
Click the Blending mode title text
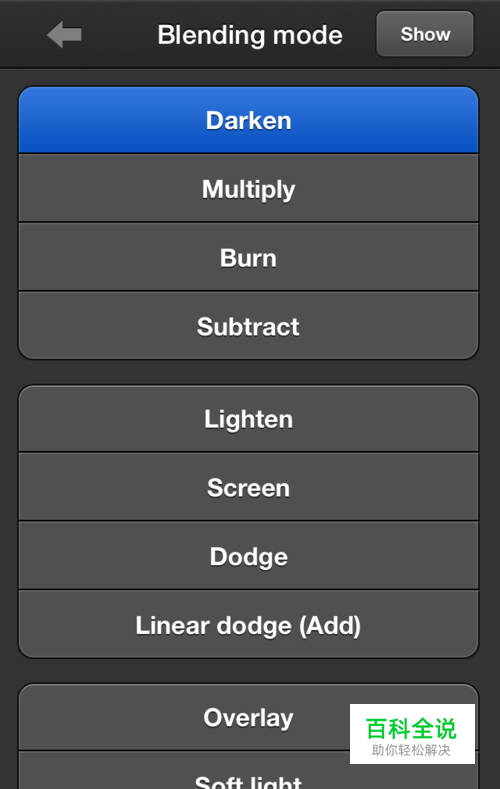point(250,35)
